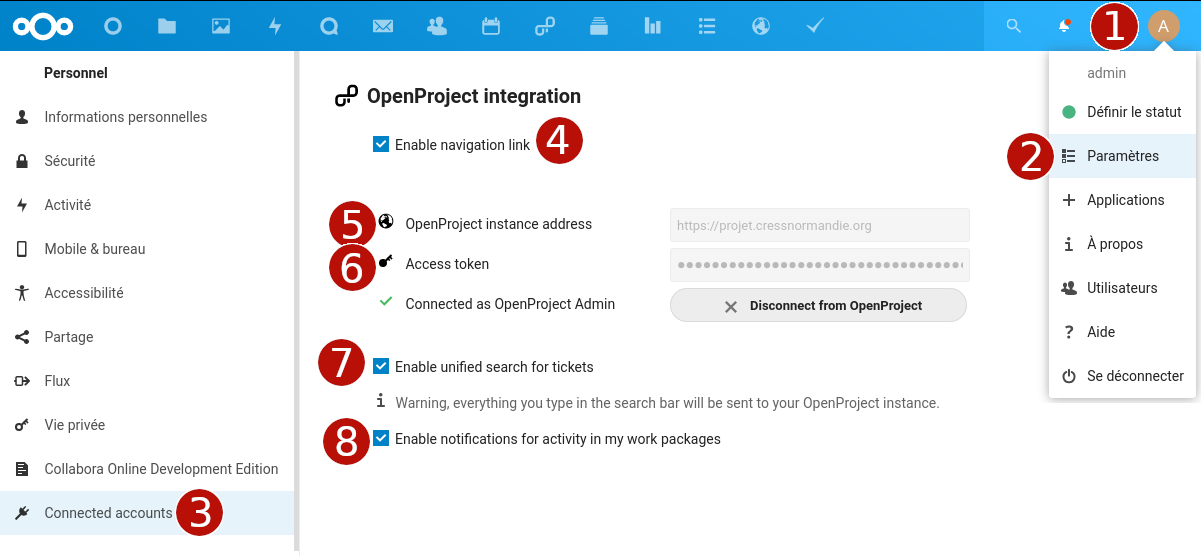Click the power icon beside Se déconnecter
Image resolution: width=1204 pixels, height=556 pixels.
[x=1068, y=376]
